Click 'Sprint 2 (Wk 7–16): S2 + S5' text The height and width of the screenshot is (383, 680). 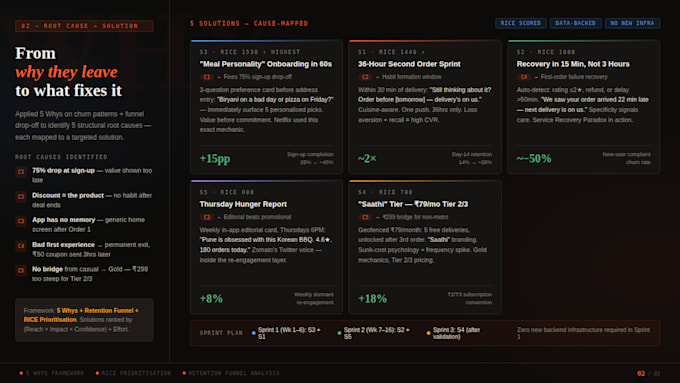coord(376,333)
